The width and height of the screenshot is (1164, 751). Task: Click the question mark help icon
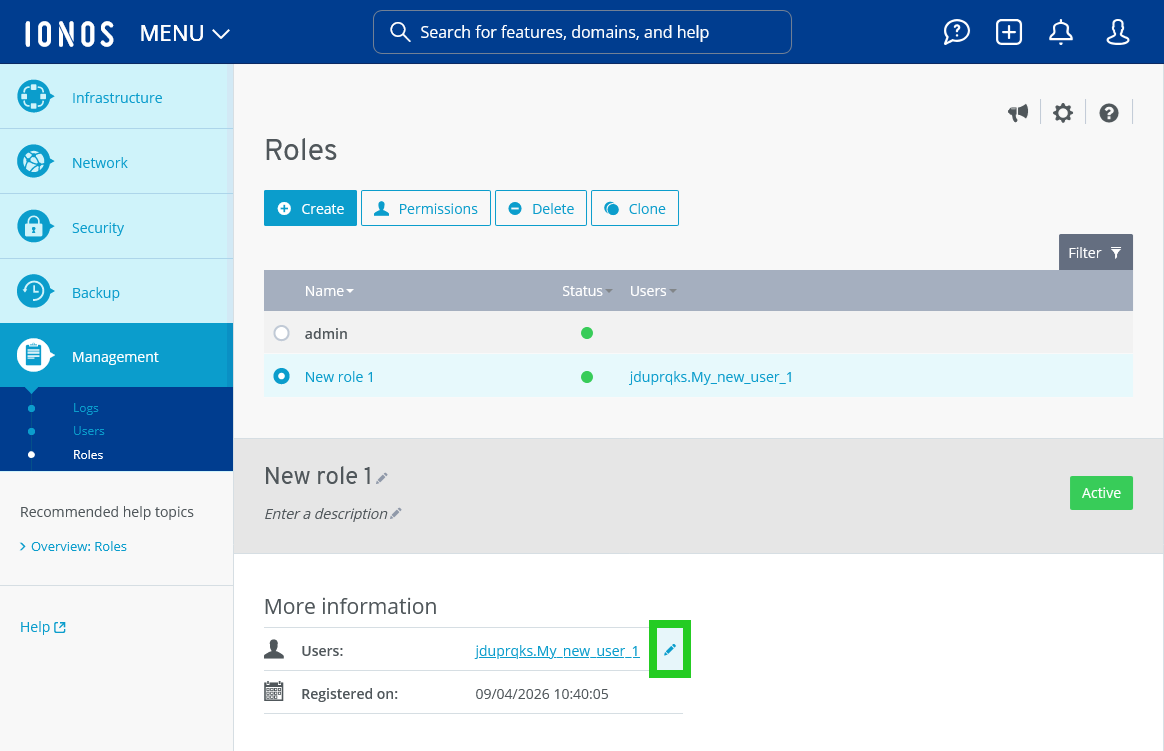tap(1108, 112)
